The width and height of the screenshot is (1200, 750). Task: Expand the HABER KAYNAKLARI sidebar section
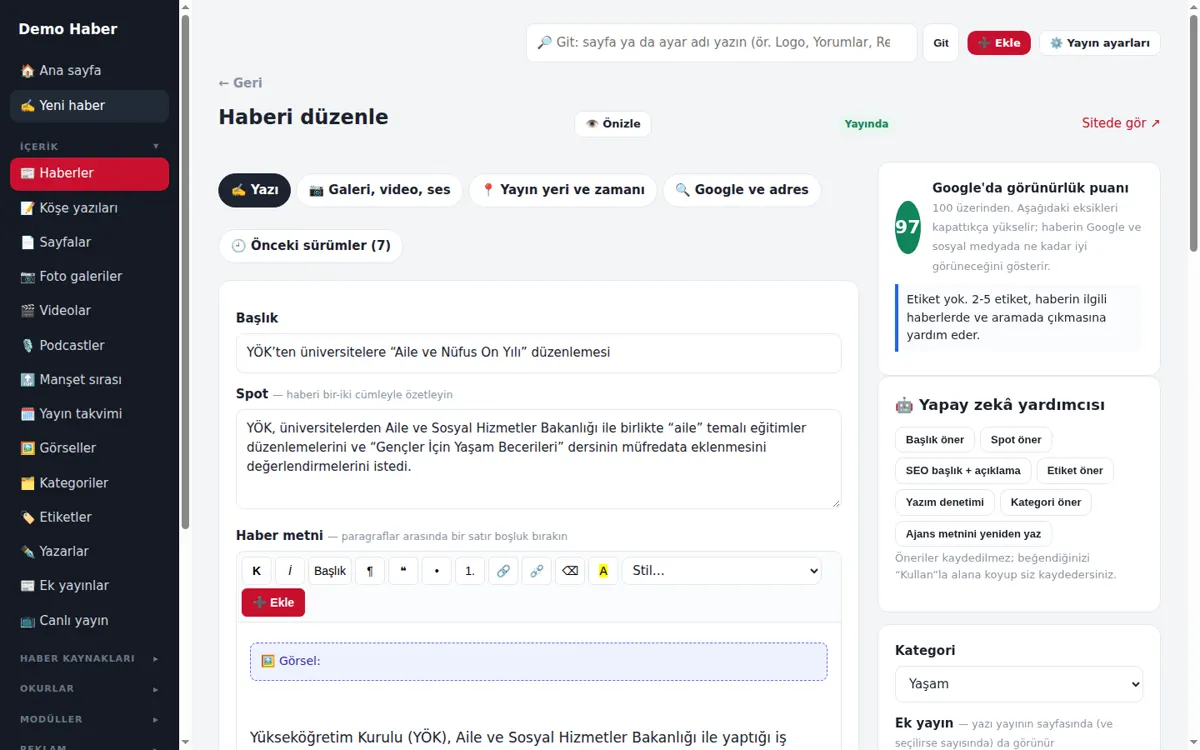click(90, 658)
